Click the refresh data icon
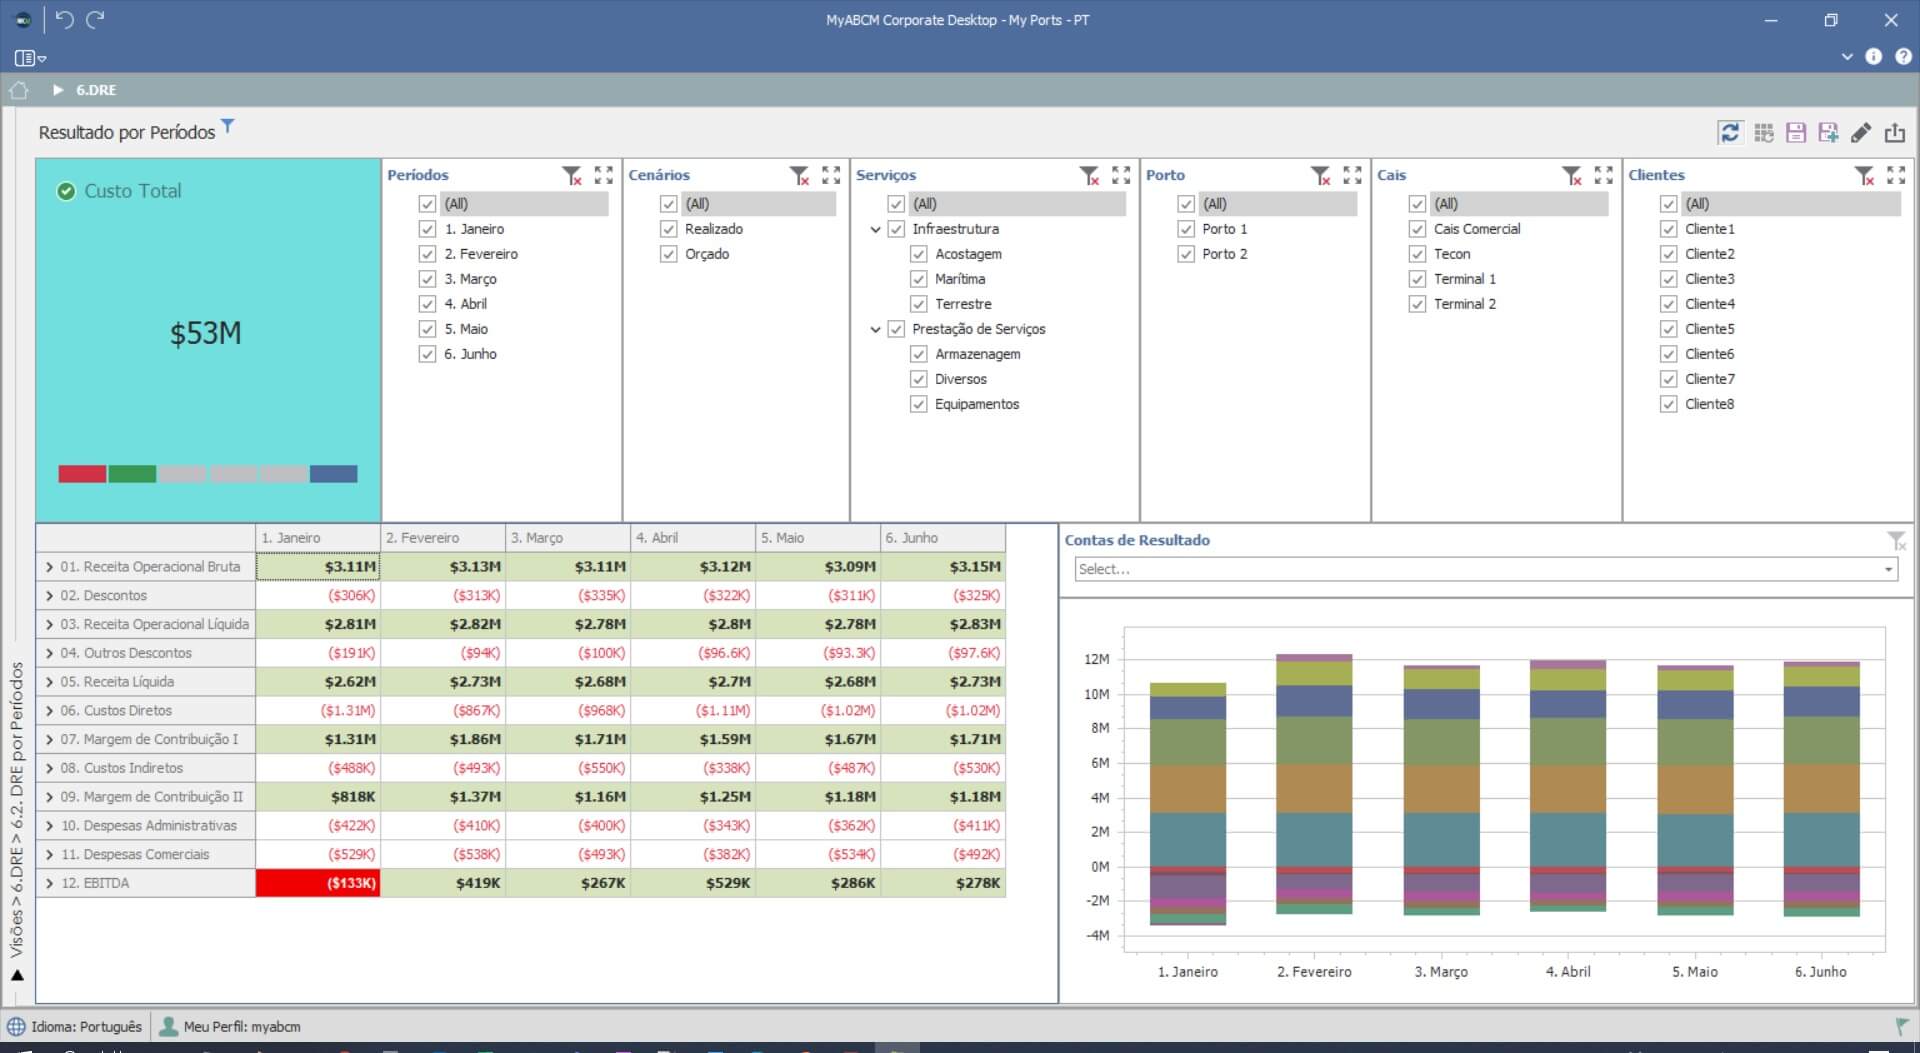Image resolution: width=1920 pixels, height=1053 pixels. [x=1730, y=132]
